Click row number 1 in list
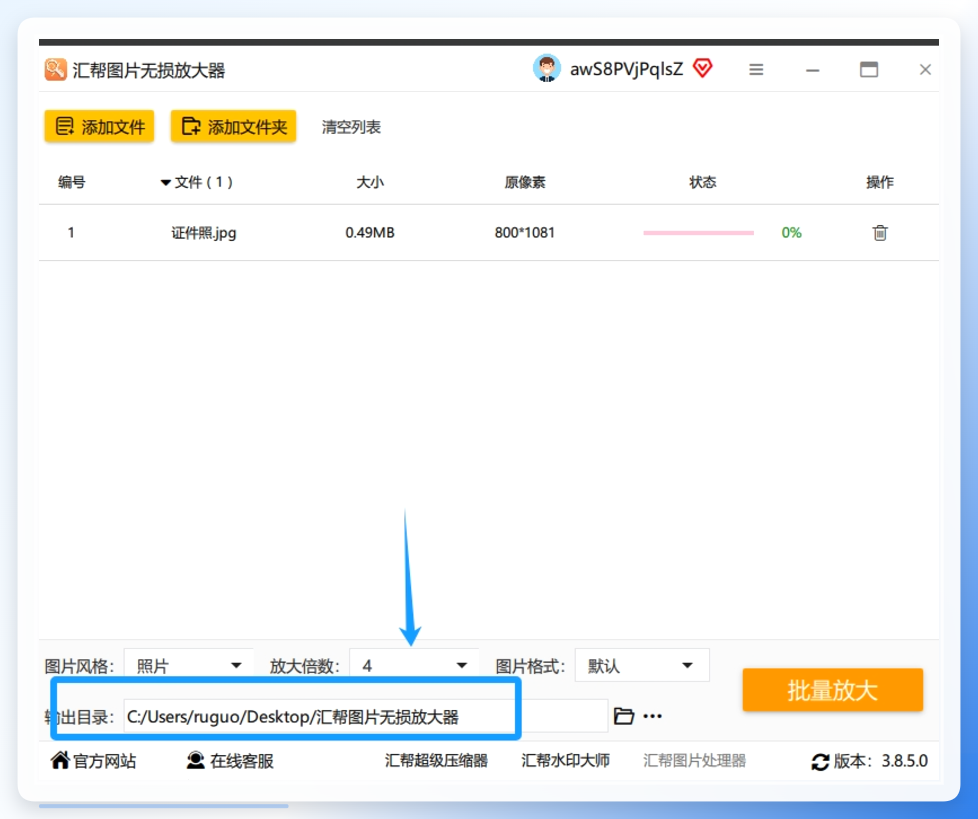The height and width of the screenshot is (819, 978). pyautogui.click(x=71, y=233)
